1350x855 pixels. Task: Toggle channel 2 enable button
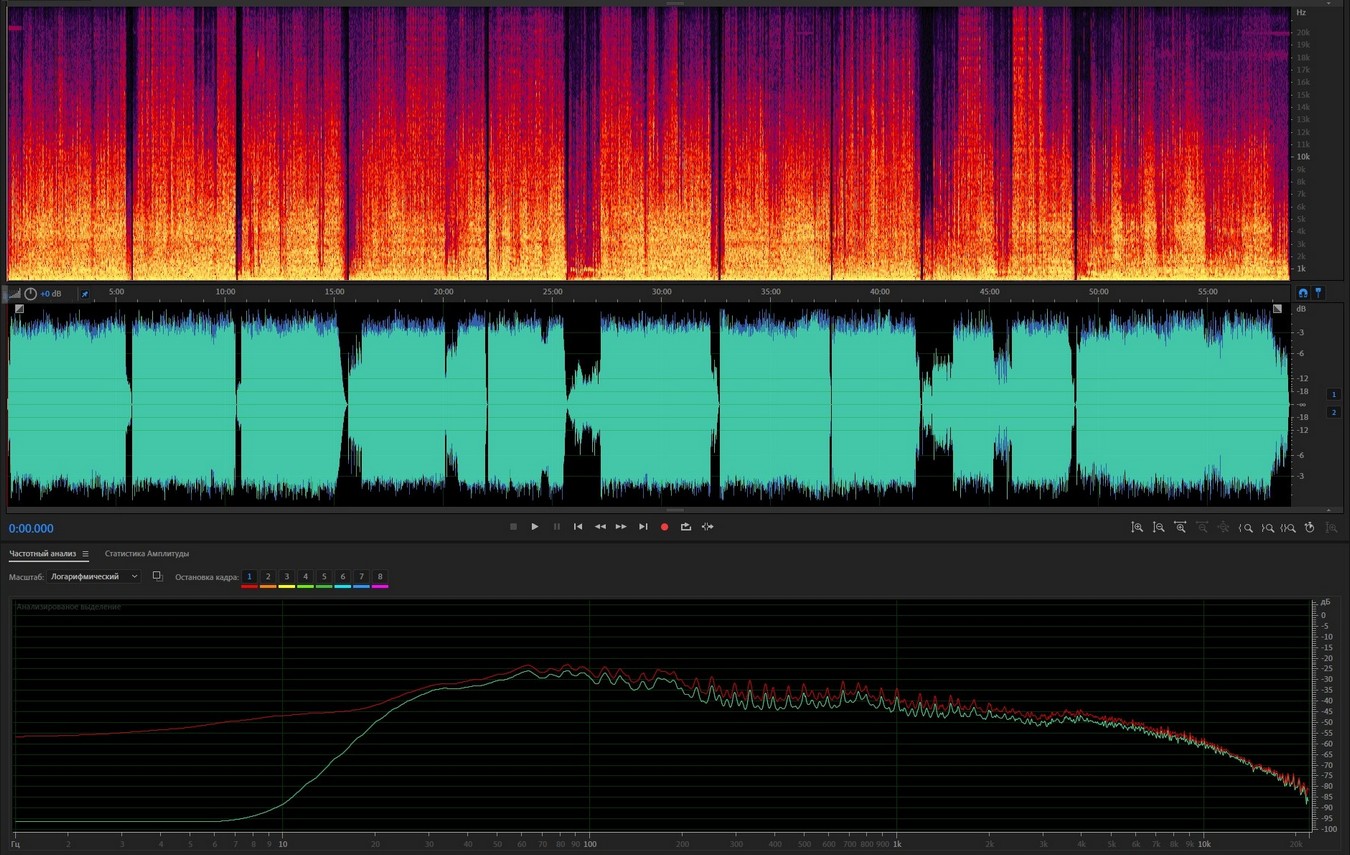(x=1333, y=412)
